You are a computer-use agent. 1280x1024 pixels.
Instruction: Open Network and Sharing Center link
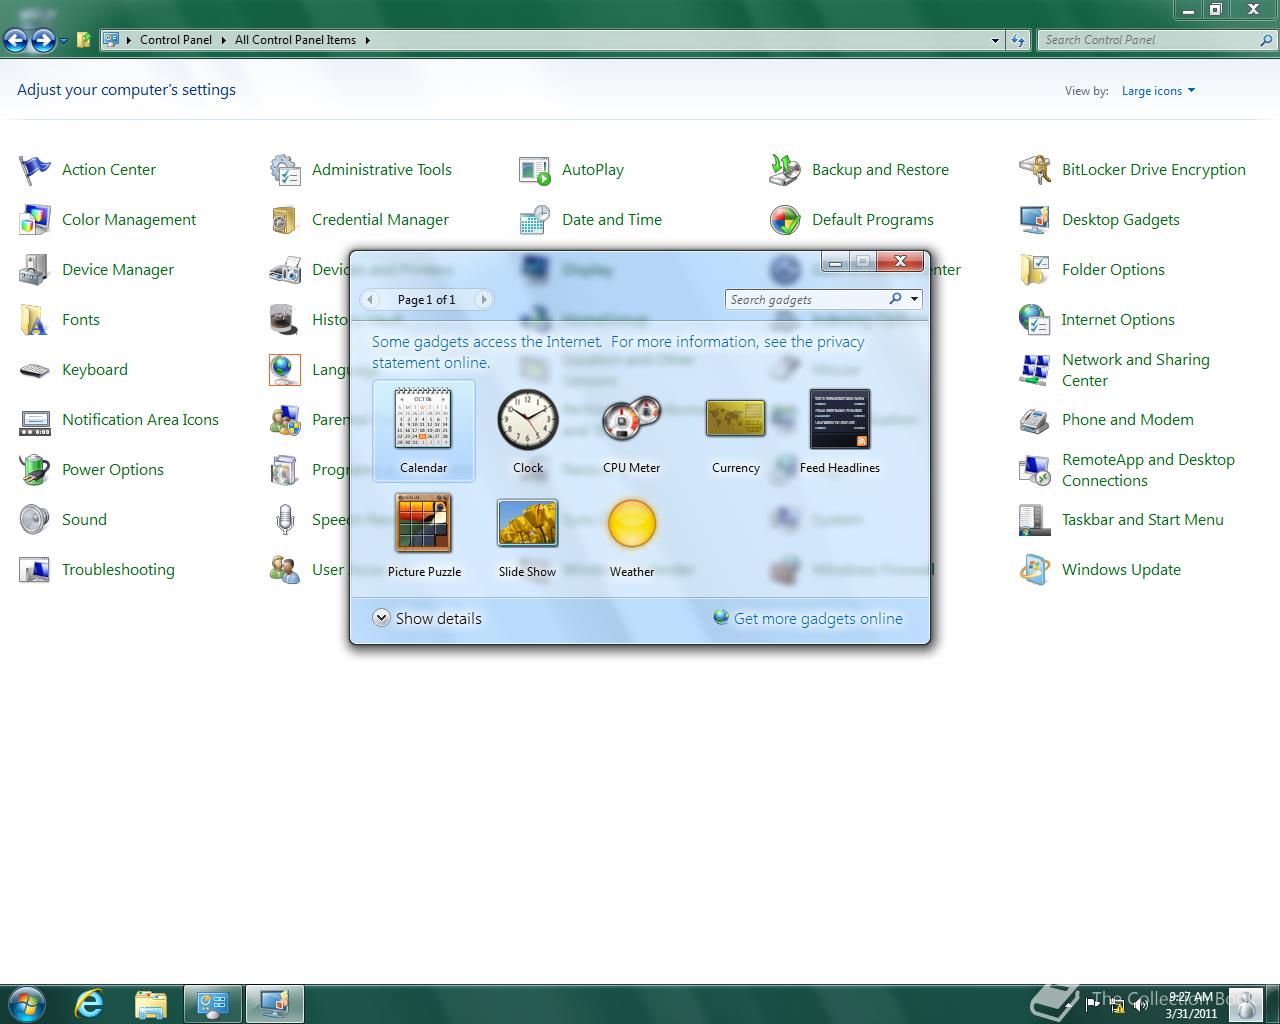pos(1135,370)
